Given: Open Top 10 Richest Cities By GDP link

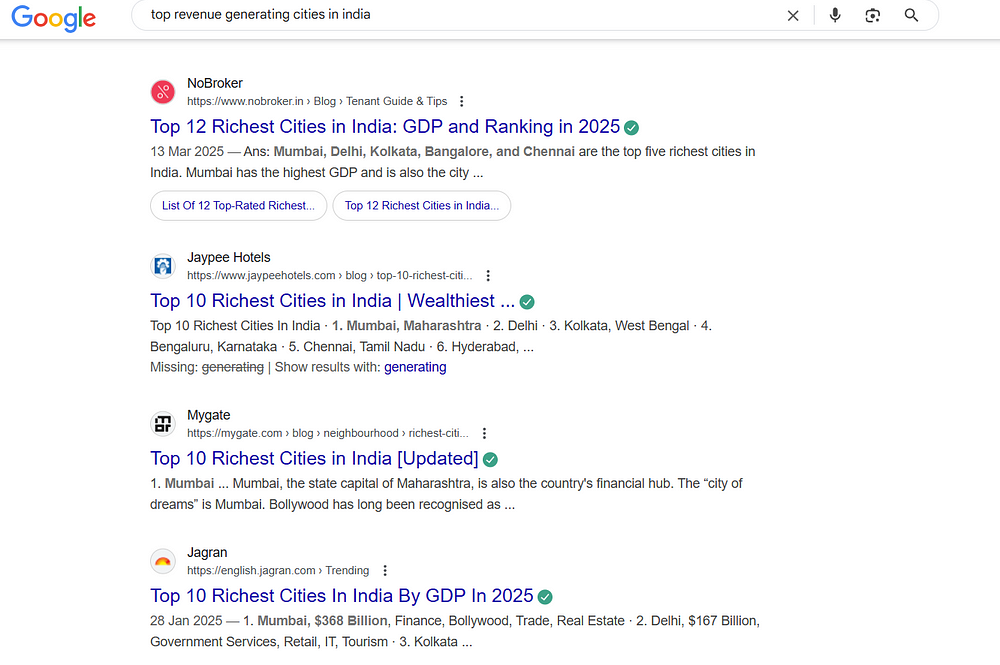Looking at the screenshot, I should coord(342,596).
